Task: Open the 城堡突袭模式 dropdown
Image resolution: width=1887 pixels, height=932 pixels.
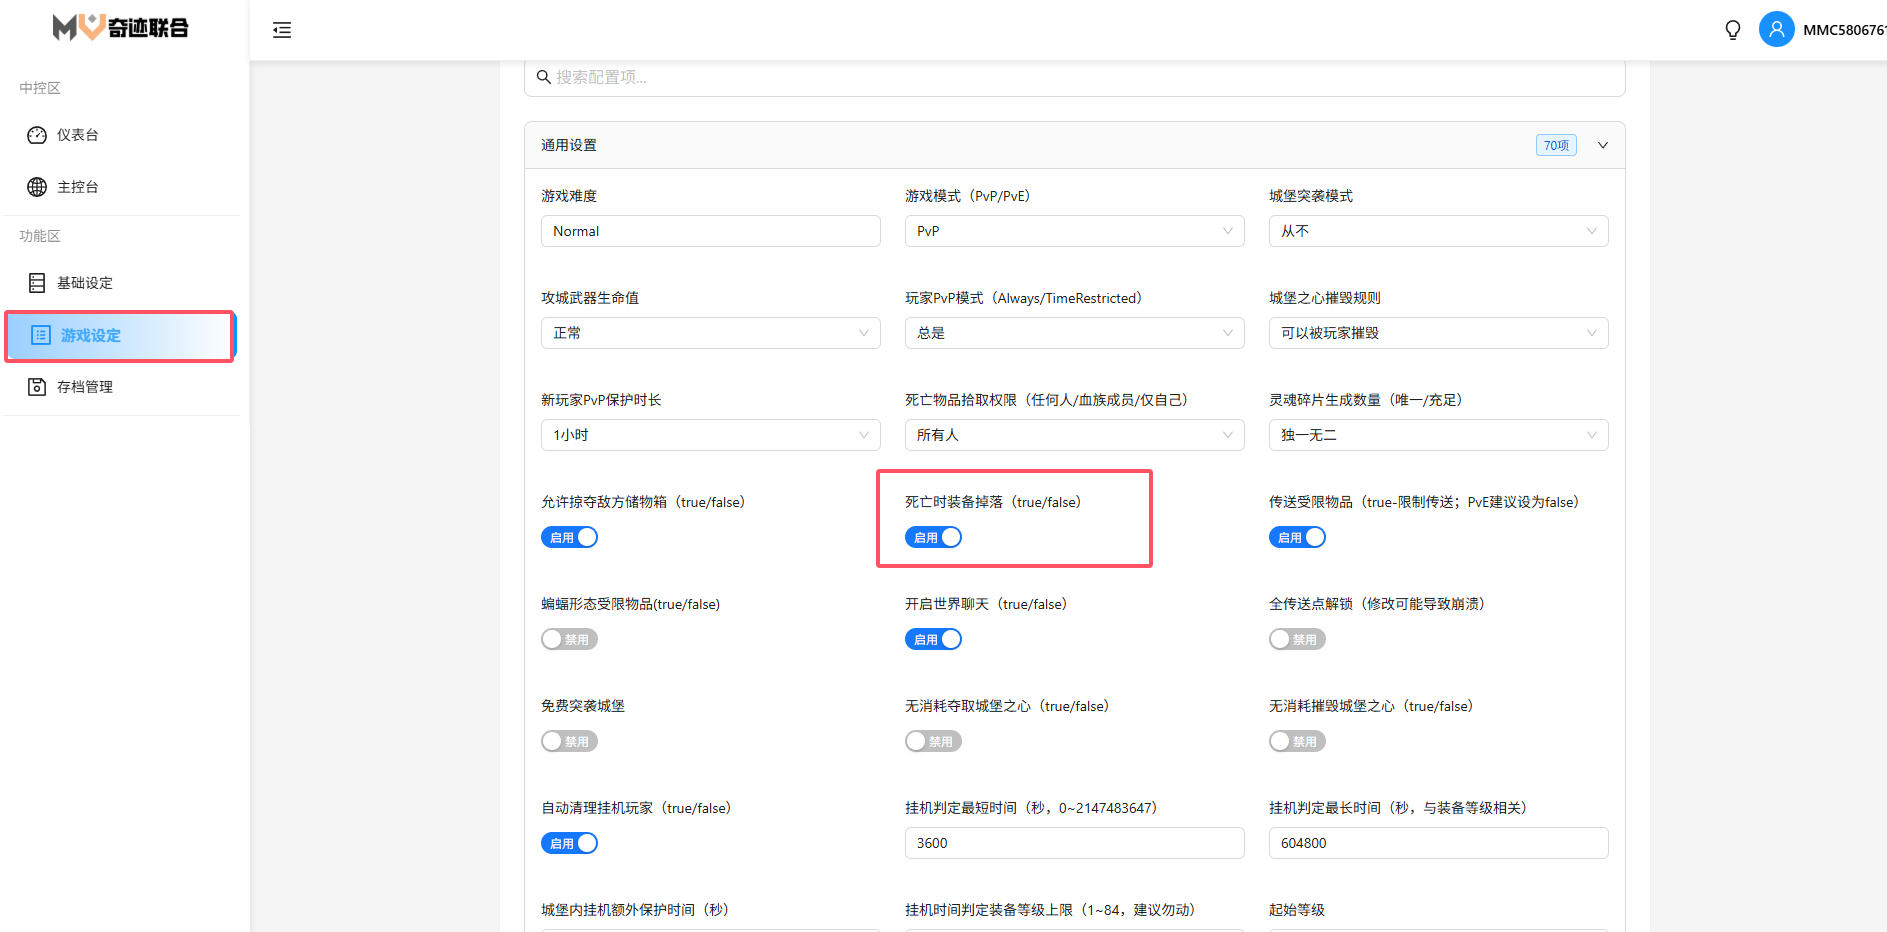Action: tap(1438, 231)
